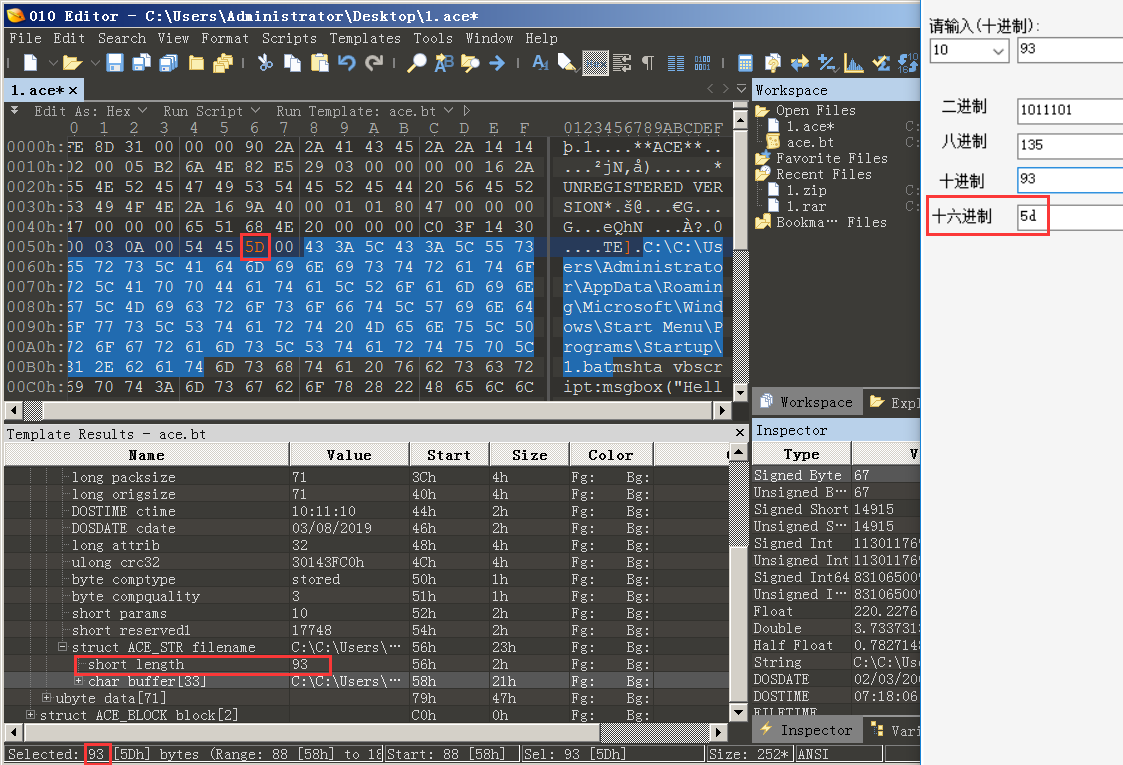The width and height of the screenshot is (1123, 765).
Task: Click the Save file floppy icon
Action: (115, 63)
